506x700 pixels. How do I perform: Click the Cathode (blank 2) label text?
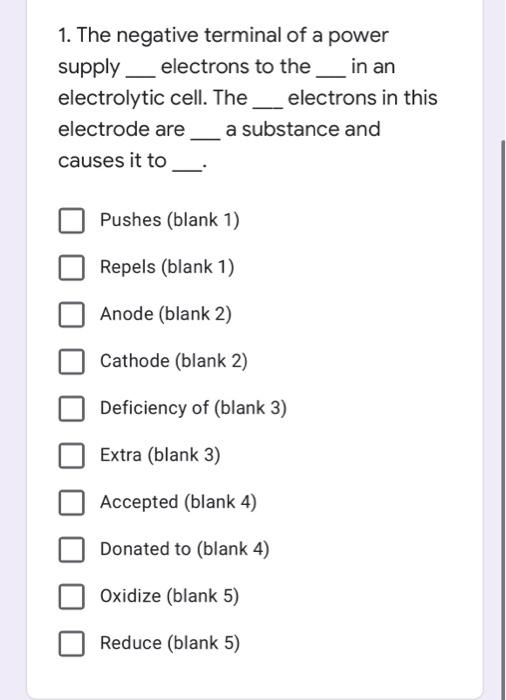coord(174,361)
